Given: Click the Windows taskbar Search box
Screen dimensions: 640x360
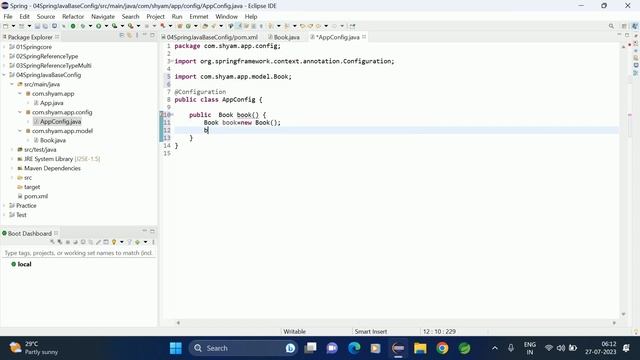Looking at the screenshot, I should (x=243, y=348).
